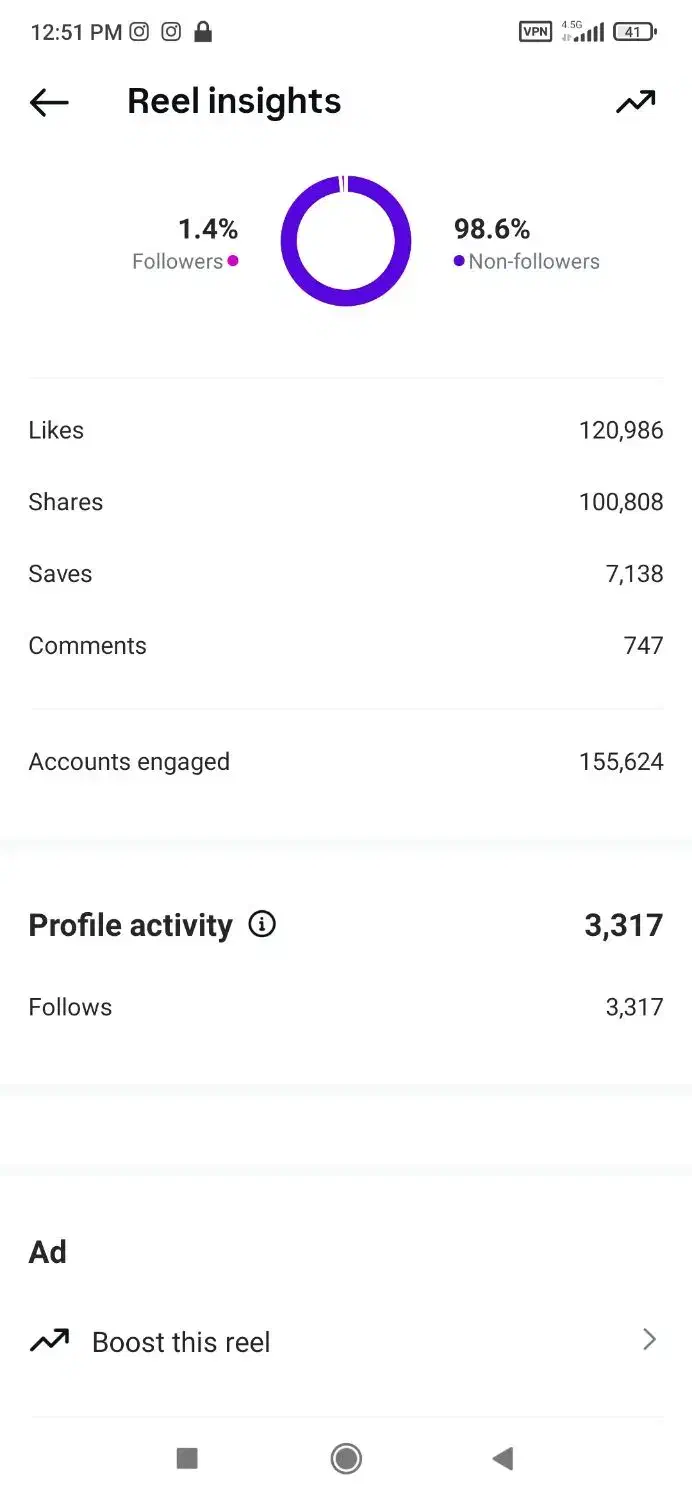
Task: Open the boost trend icon top right
Action: 636,102
